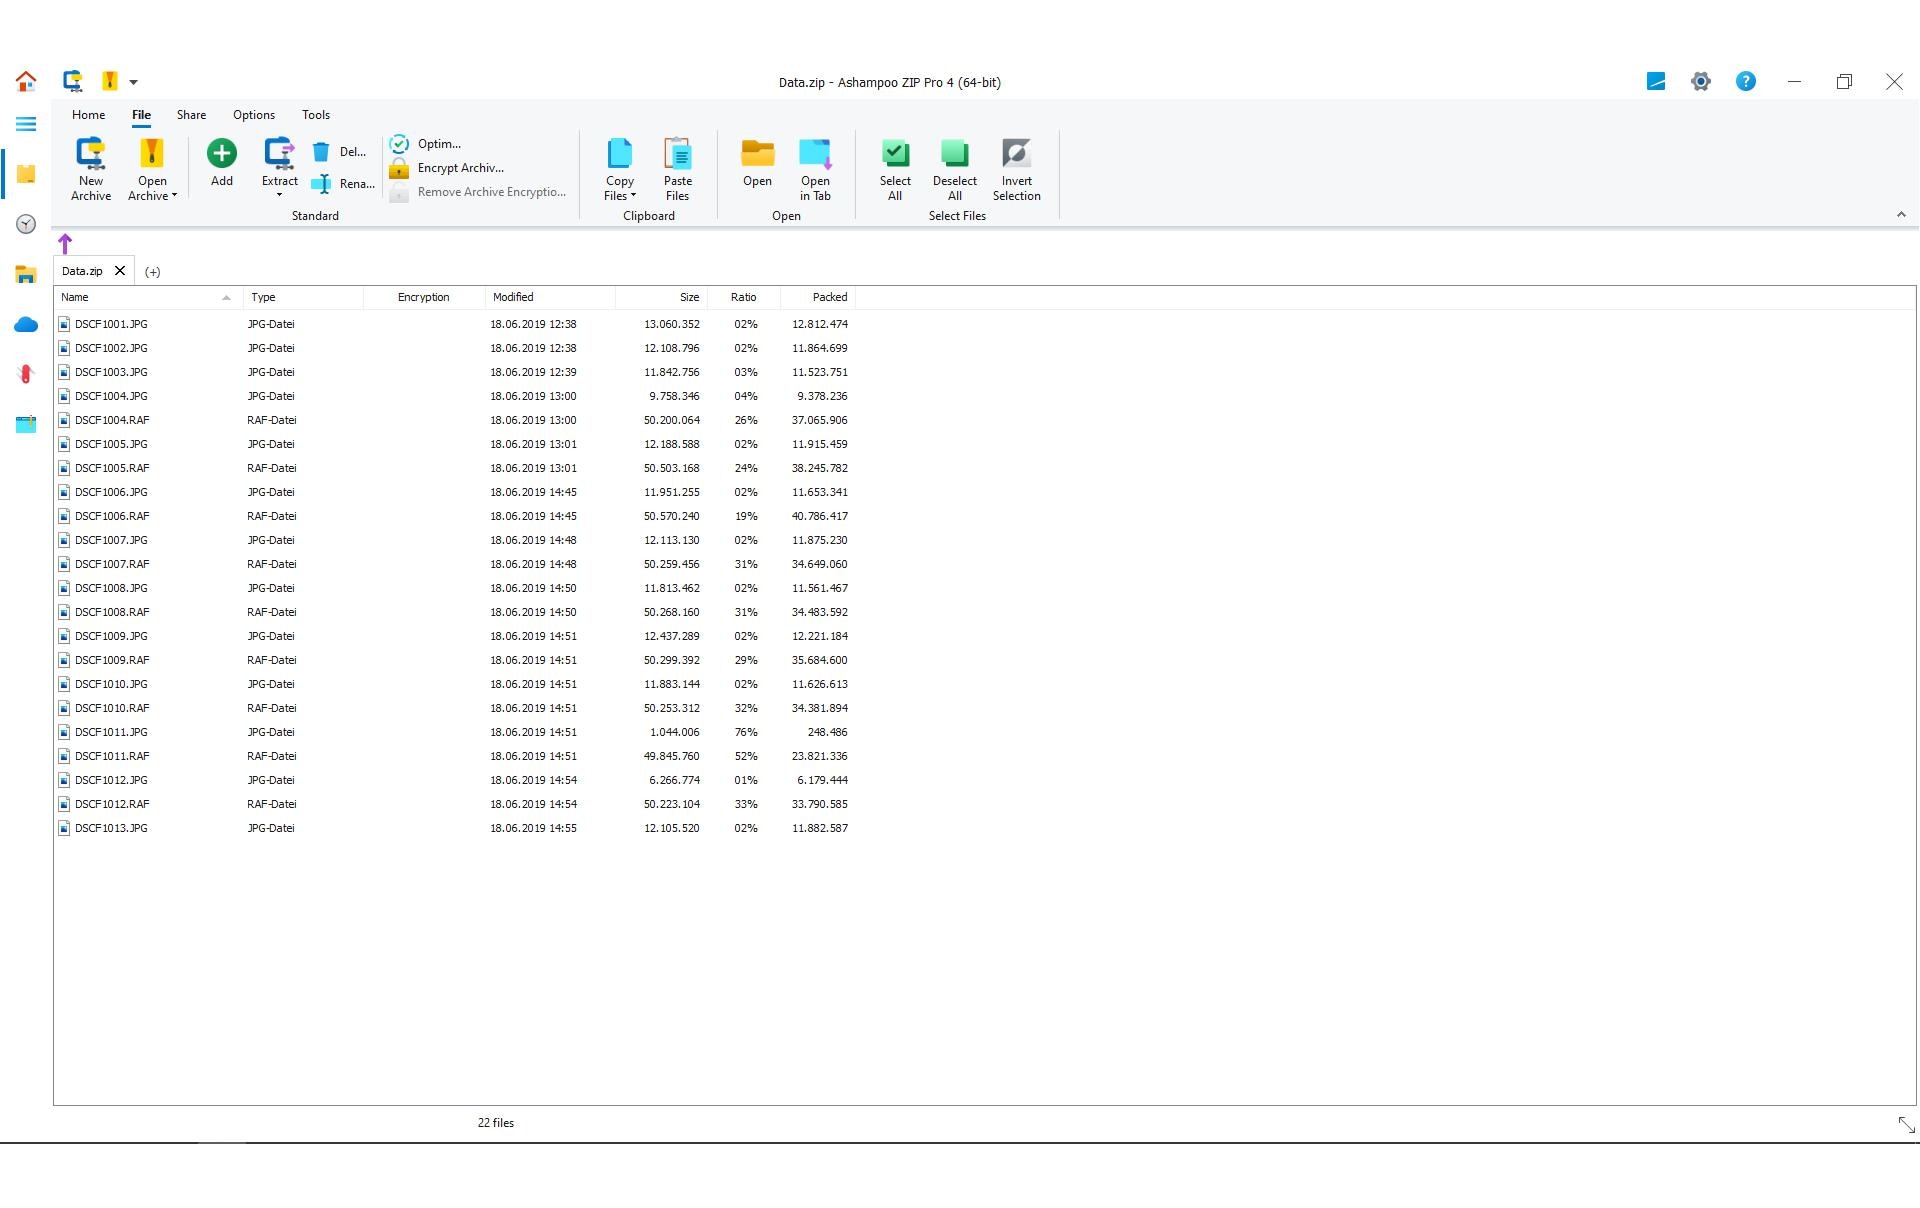Switch to the Tools ribbon tab
The height and width of the screenshot is (1208, 1920).
click(x=316, y=115)
